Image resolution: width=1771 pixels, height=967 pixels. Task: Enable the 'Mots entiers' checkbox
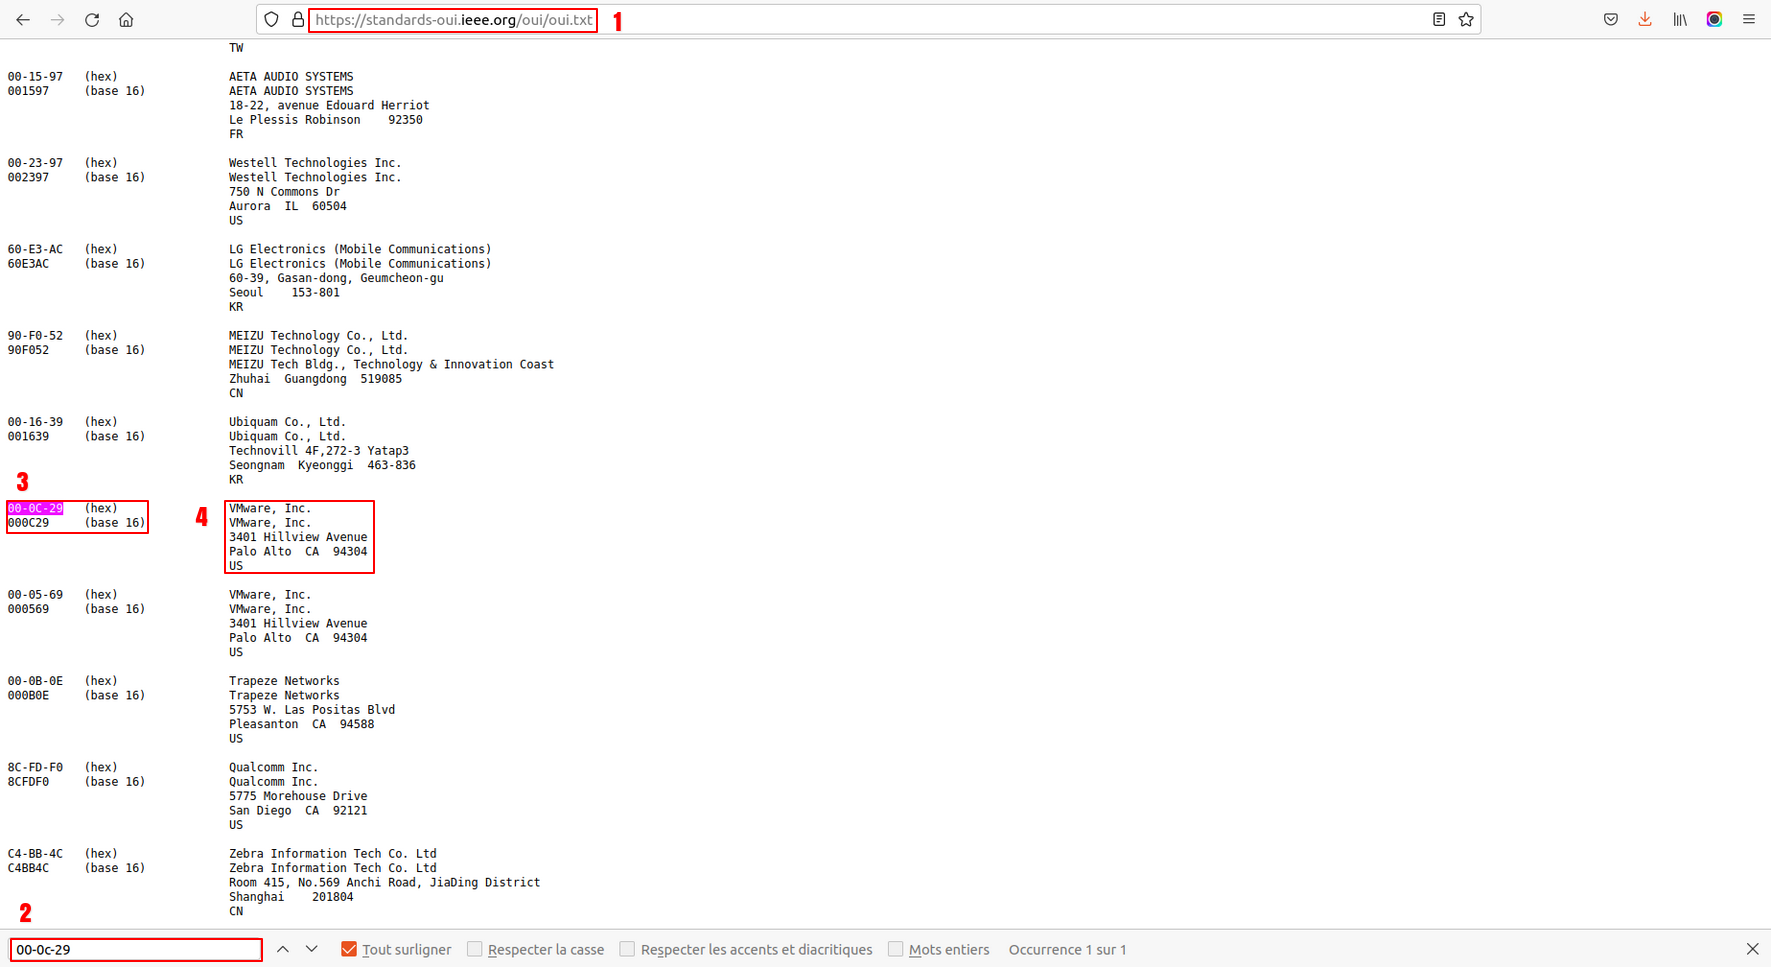(x=896, y=949)
